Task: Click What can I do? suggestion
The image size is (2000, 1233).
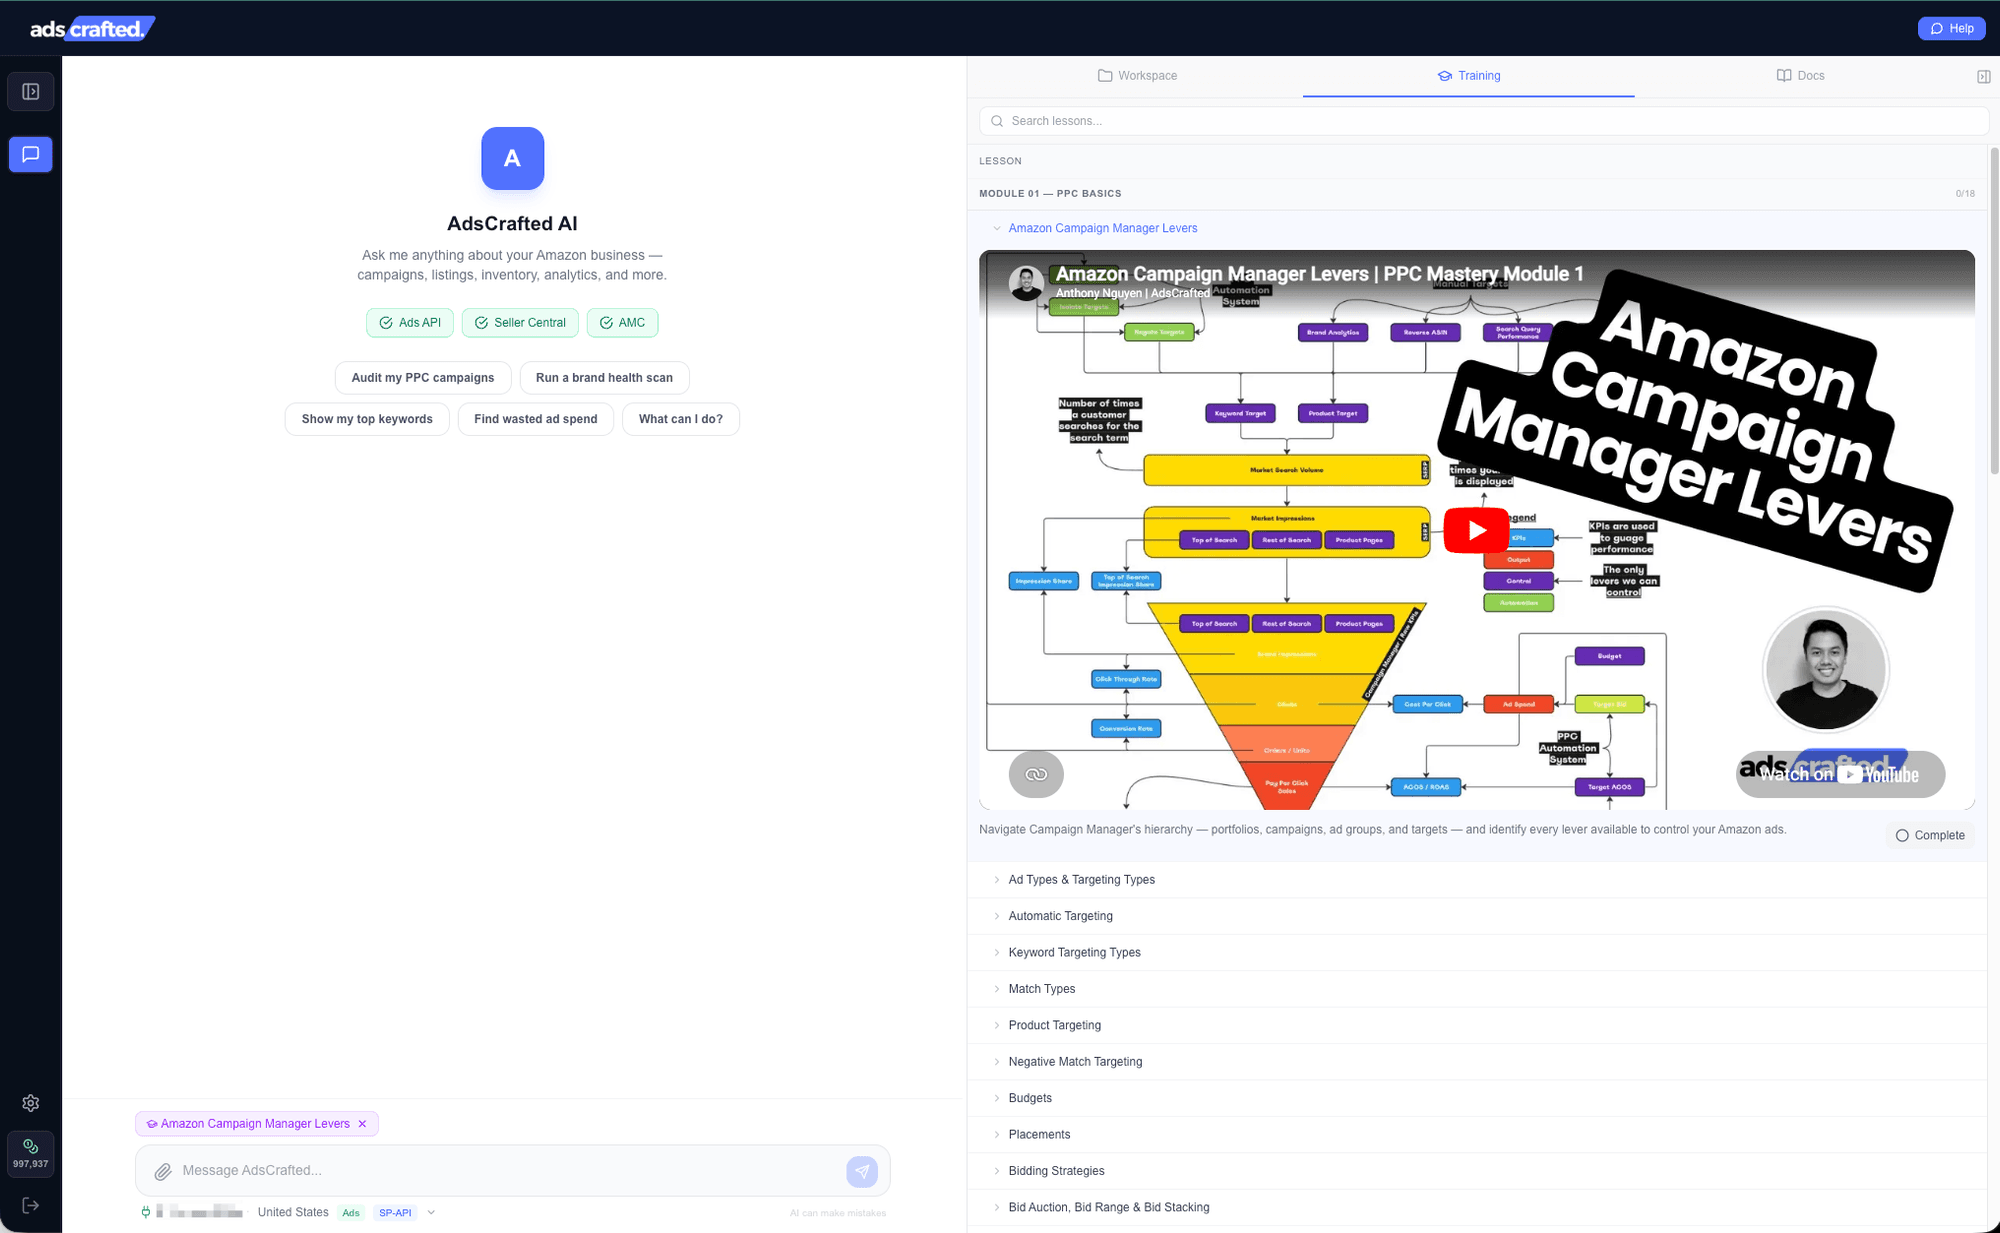Action: (681, 419)
